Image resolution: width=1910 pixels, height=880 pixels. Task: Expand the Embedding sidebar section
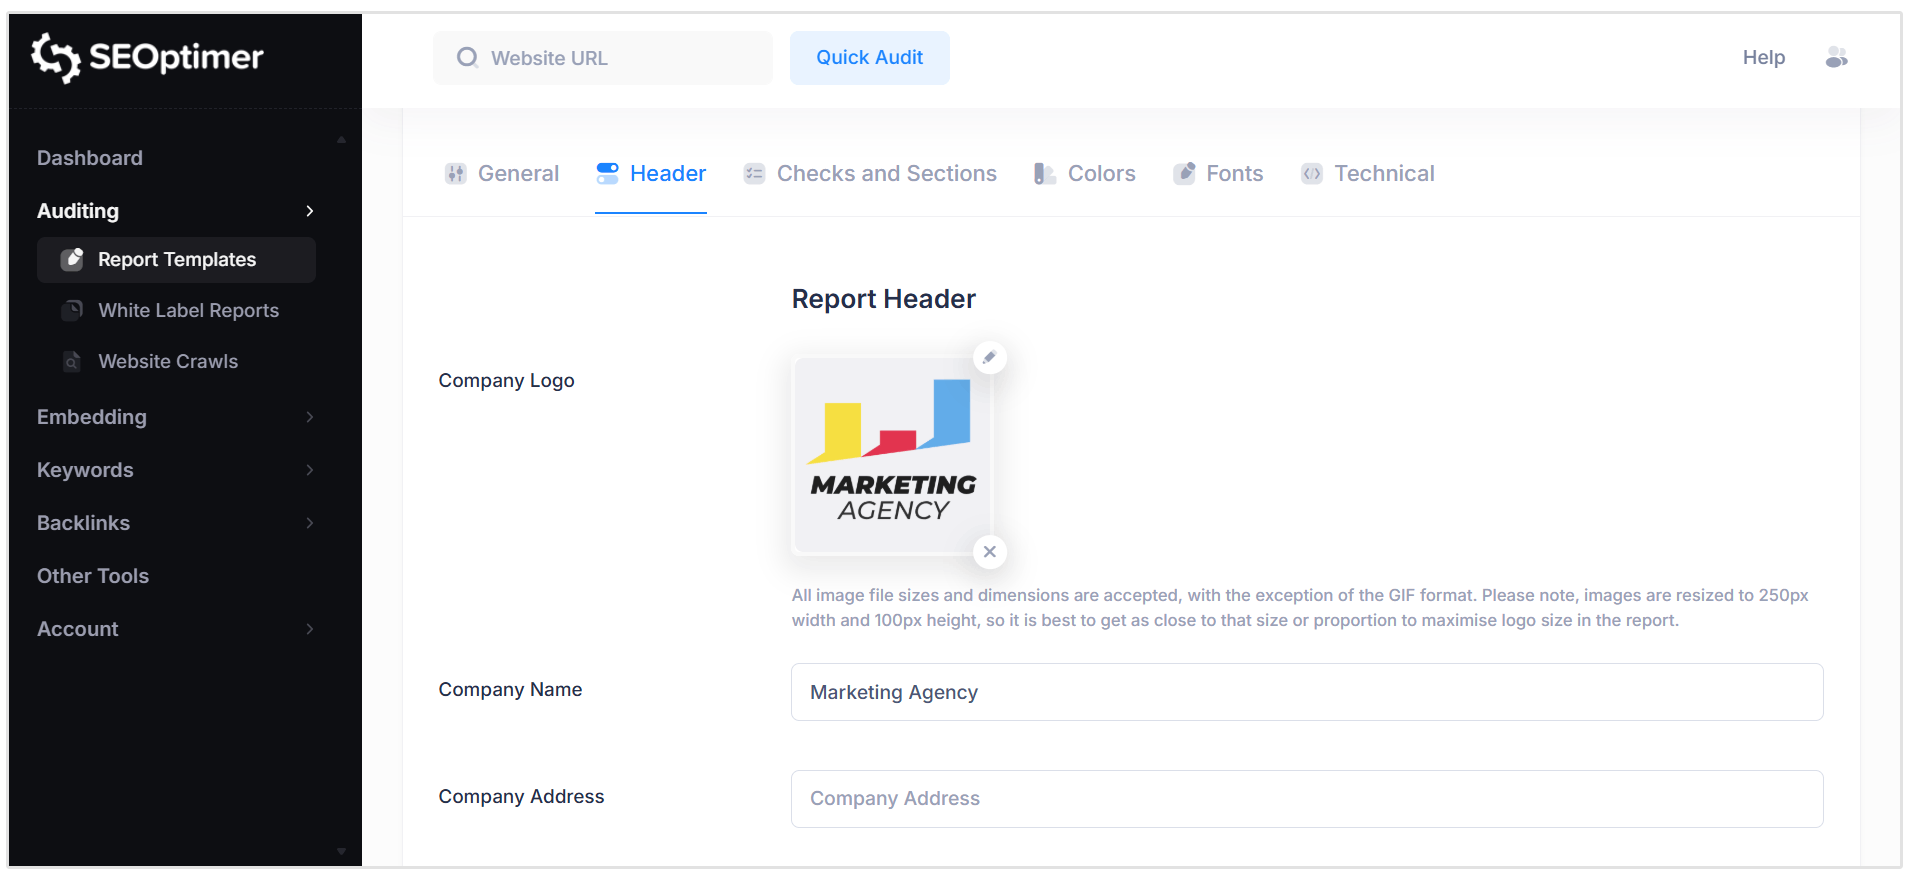click(310, 417)
